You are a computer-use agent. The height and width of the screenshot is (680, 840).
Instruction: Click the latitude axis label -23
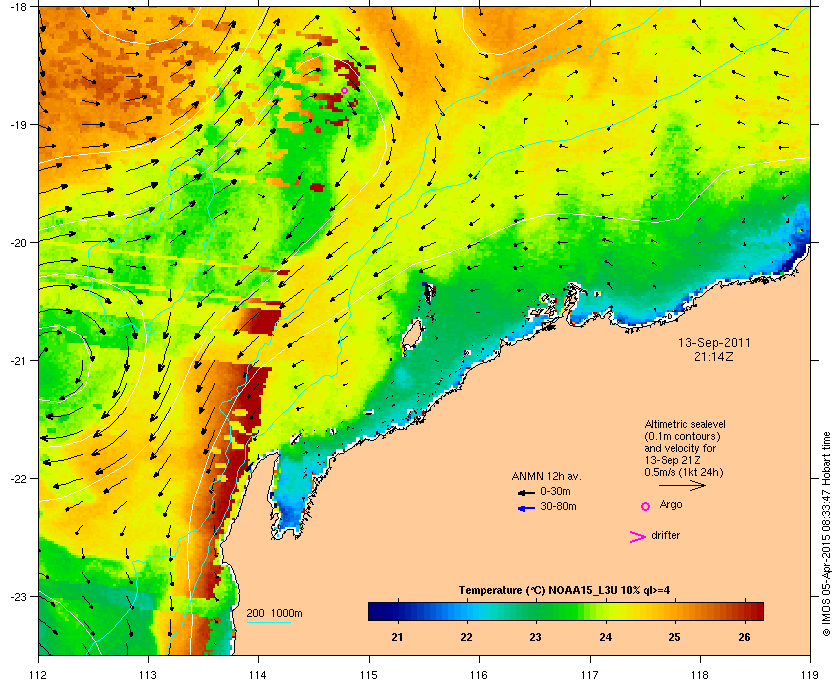(x=18, y=596)
